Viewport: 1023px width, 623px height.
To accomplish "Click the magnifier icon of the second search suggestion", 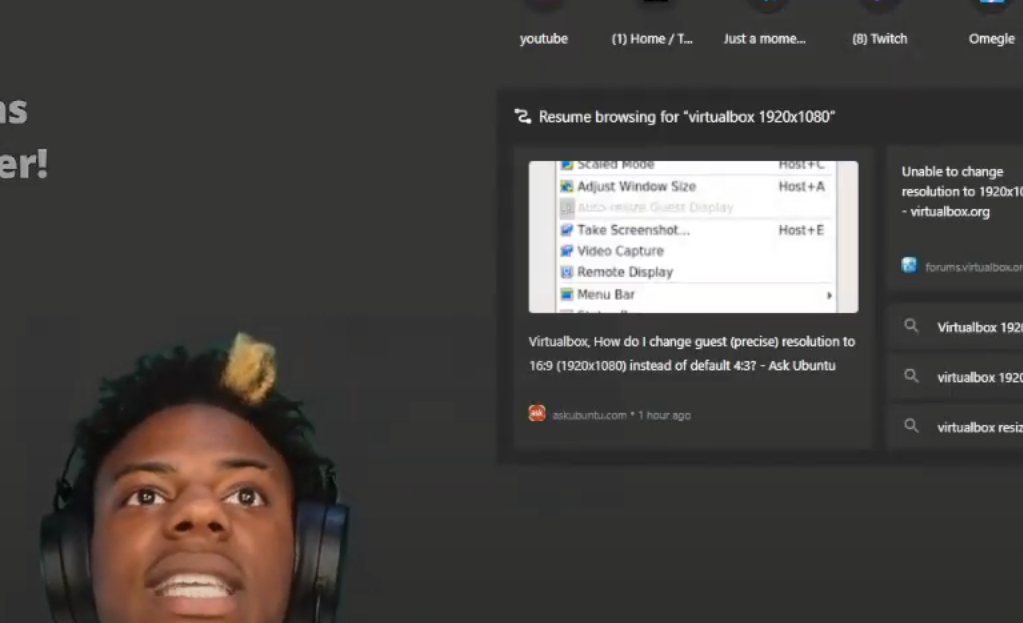I will 911,377.
